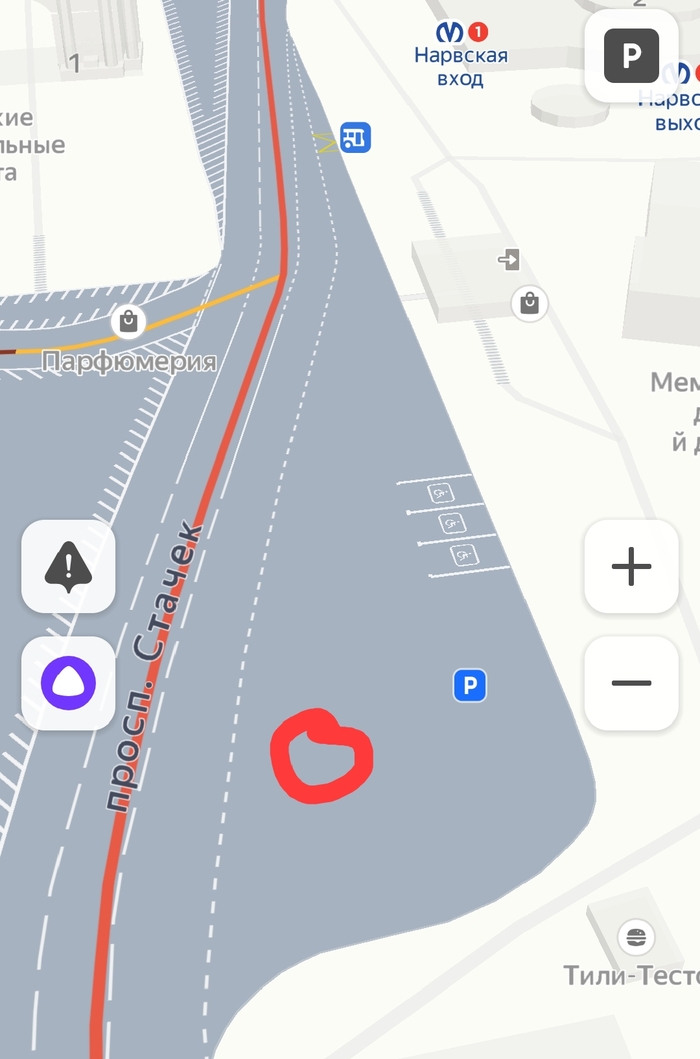The height and width of the screenshot is (1059, 700).
Task: Tap the Тили-Тесто burger icon
Action: pos(636,937)
